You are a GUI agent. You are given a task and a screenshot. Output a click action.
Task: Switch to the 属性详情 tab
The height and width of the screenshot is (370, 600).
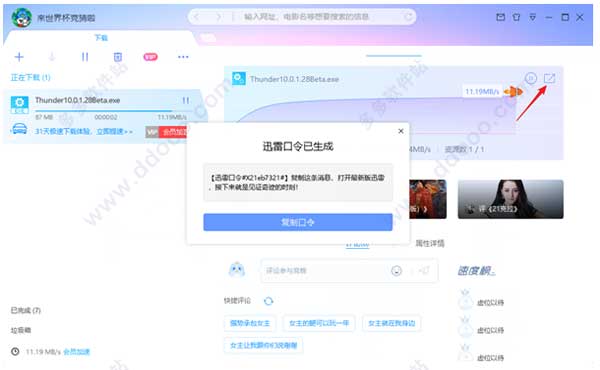point(430,243)
